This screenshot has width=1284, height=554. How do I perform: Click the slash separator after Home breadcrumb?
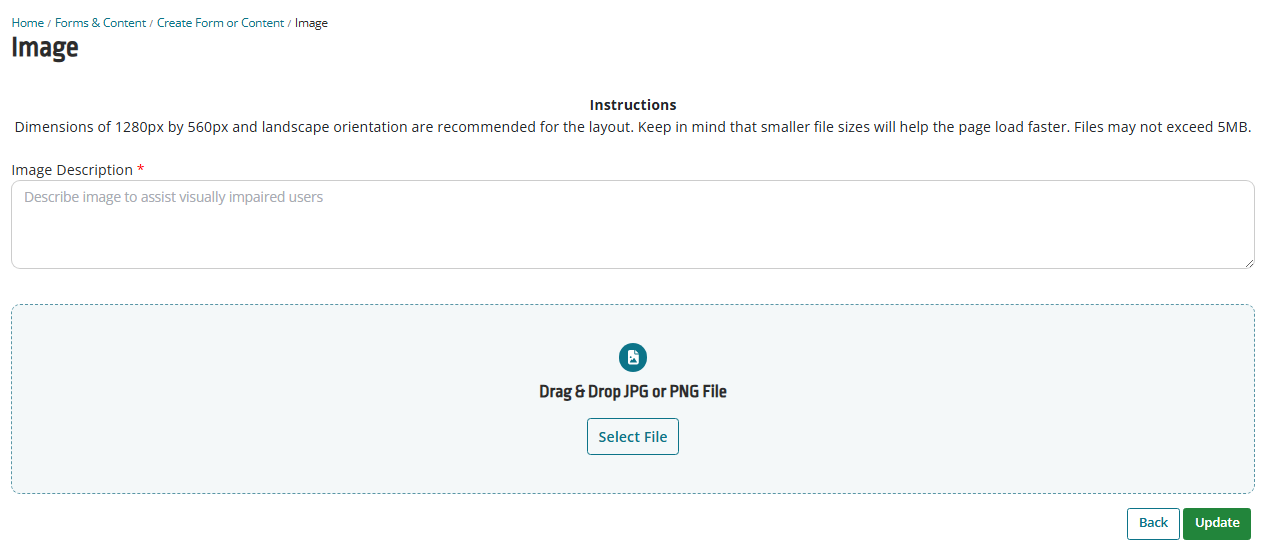[50, 23]
